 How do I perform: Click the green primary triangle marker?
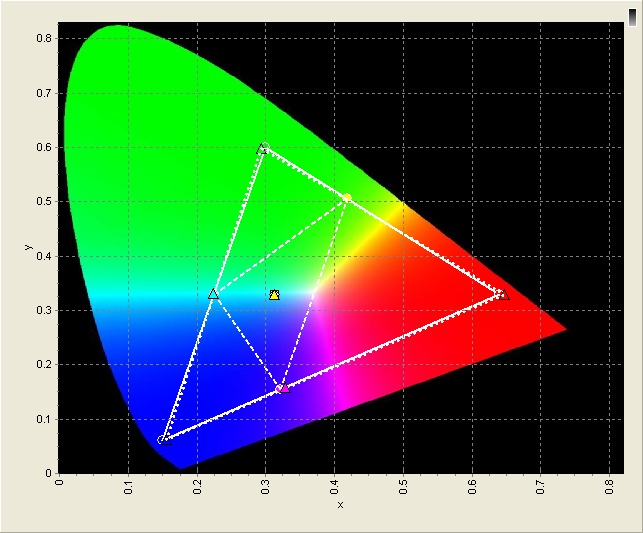pyautogui.click(x=263, y=148)
